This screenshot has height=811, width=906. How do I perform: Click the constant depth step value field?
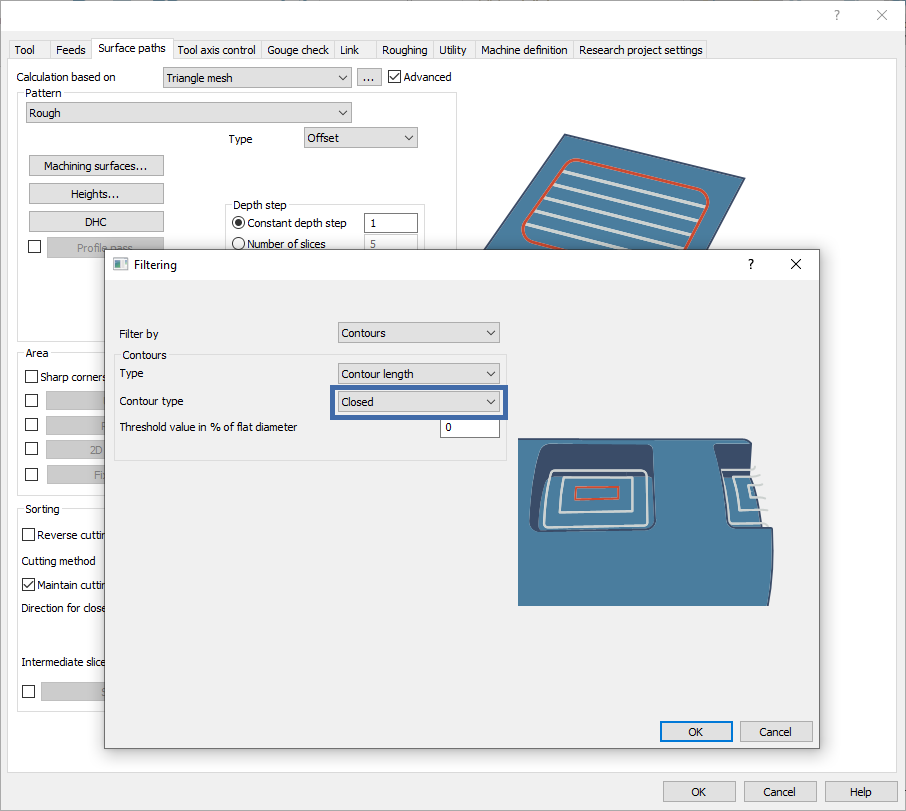point(391,223)
